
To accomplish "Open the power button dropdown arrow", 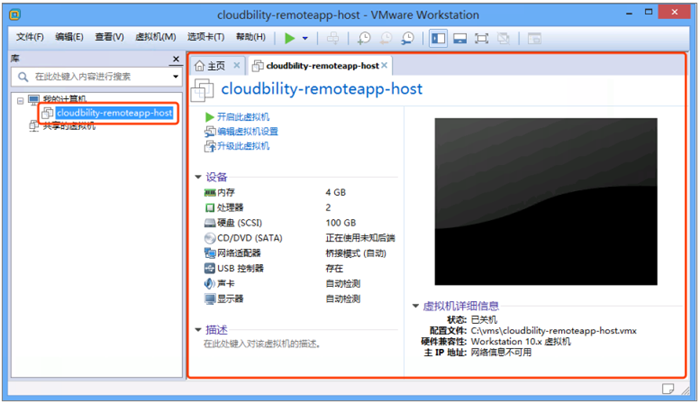I will coord(305,38).
